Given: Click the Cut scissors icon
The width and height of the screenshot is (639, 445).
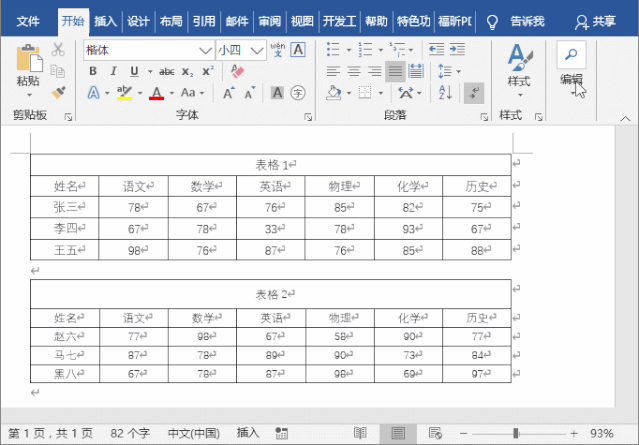Looking at the screenshot, I should pyautogui.click(x=58, y=49).
